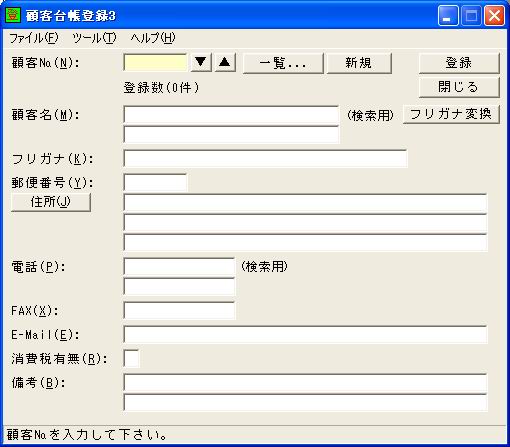
Task: Click the down arrow next customer number button
Action: pyautogui.click(x=201, y=62)
